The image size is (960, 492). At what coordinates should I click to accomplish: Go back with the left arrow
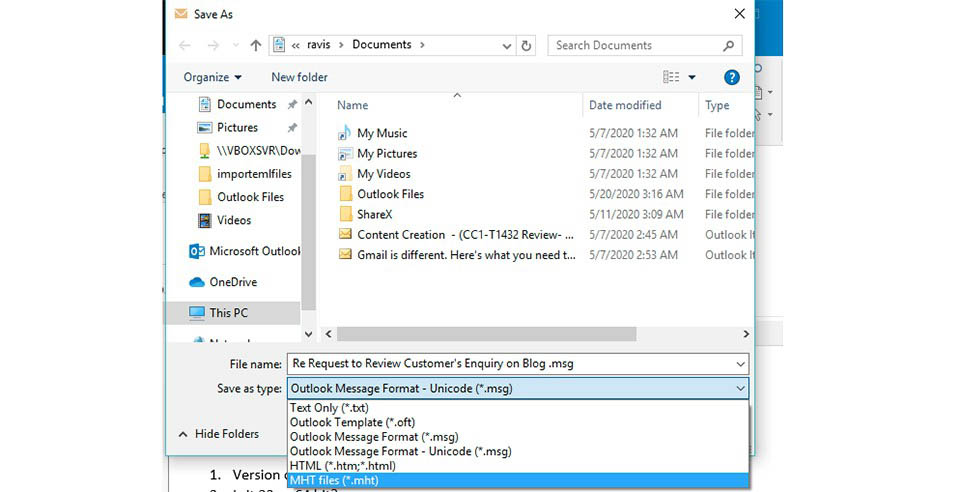click(184, 45)
